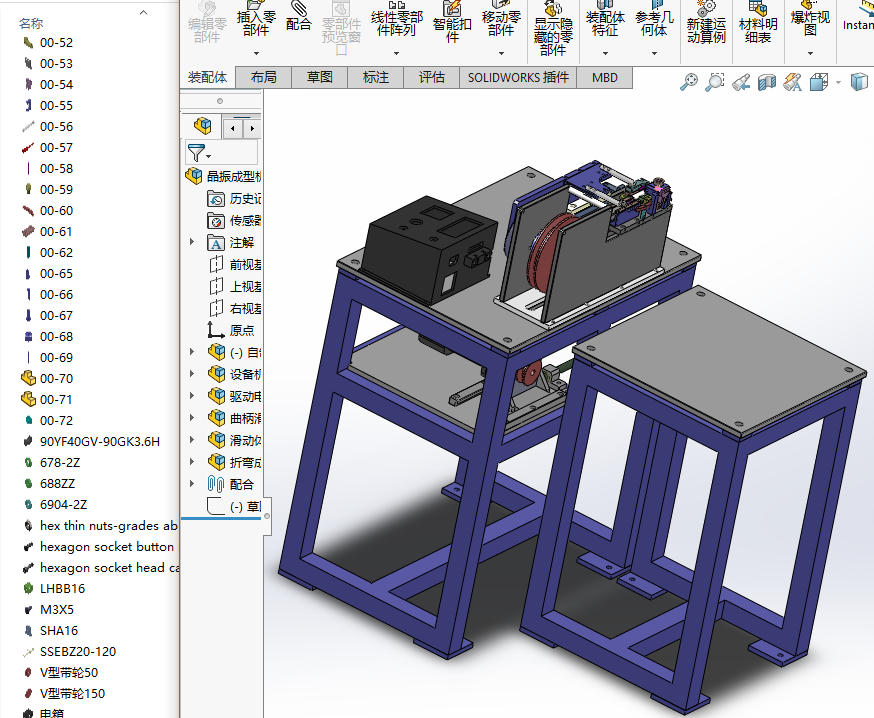Open the Bill of Materials (材料明细表) tool
Viewport: 874px width, 718px height.
(x=758, y=22)
